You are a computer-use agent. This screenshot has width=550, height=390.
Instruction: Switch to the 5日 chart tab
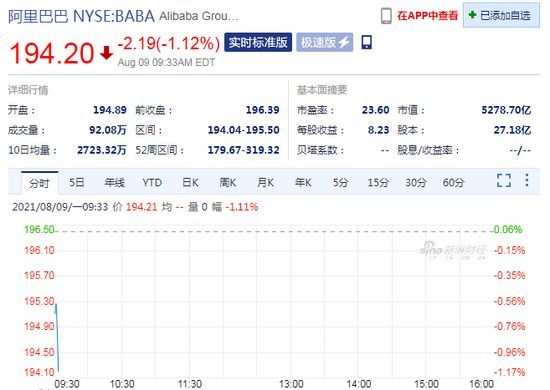tap(76, 182)
